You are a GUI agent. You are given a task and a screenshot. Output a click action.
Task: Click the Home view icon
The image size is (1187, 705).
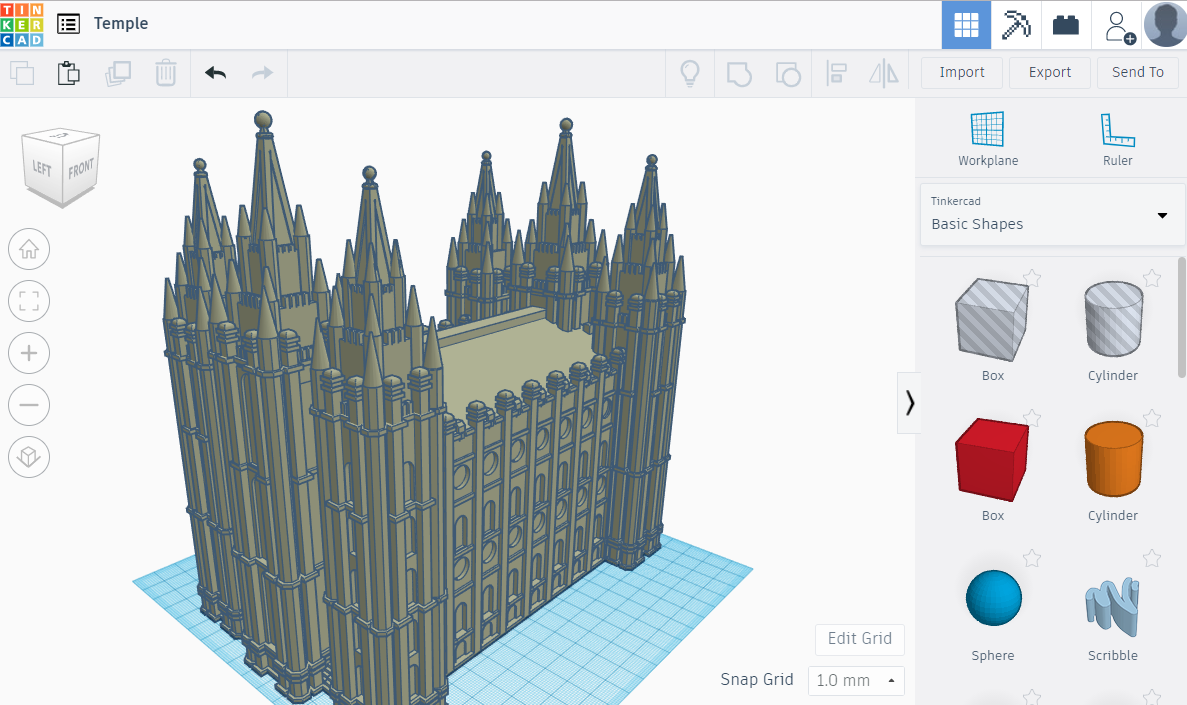[x=29, y=249]
